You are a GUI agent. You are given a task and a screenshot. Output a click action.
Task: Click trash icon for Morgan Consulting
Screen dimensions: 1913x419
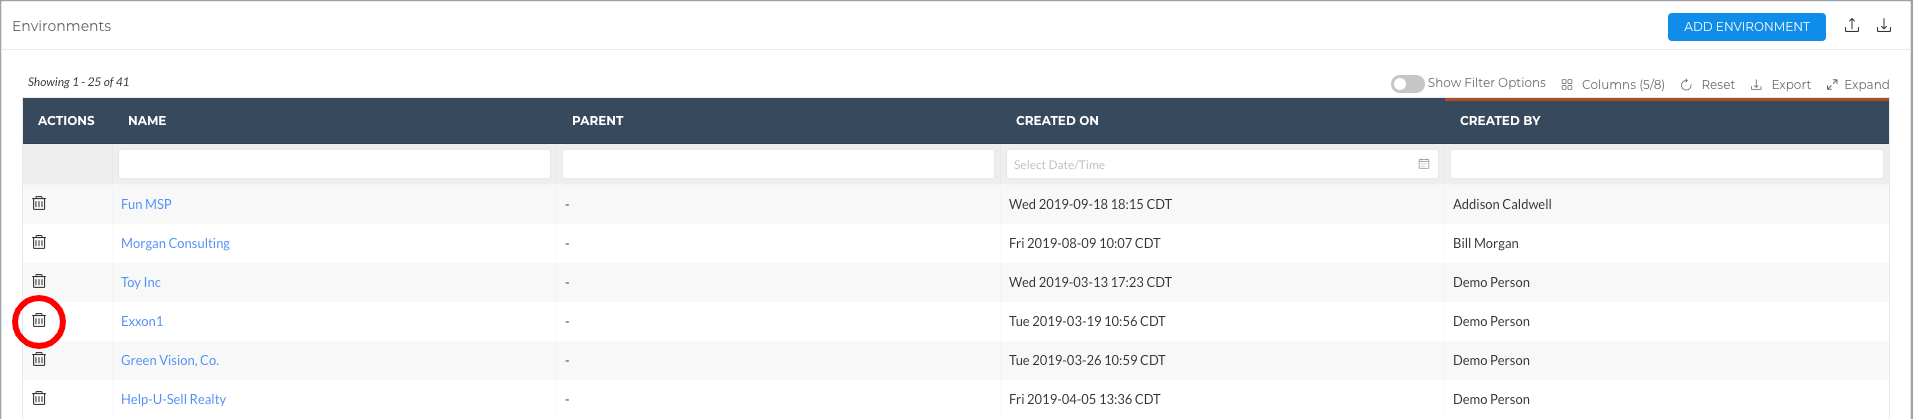pos(39,242)
